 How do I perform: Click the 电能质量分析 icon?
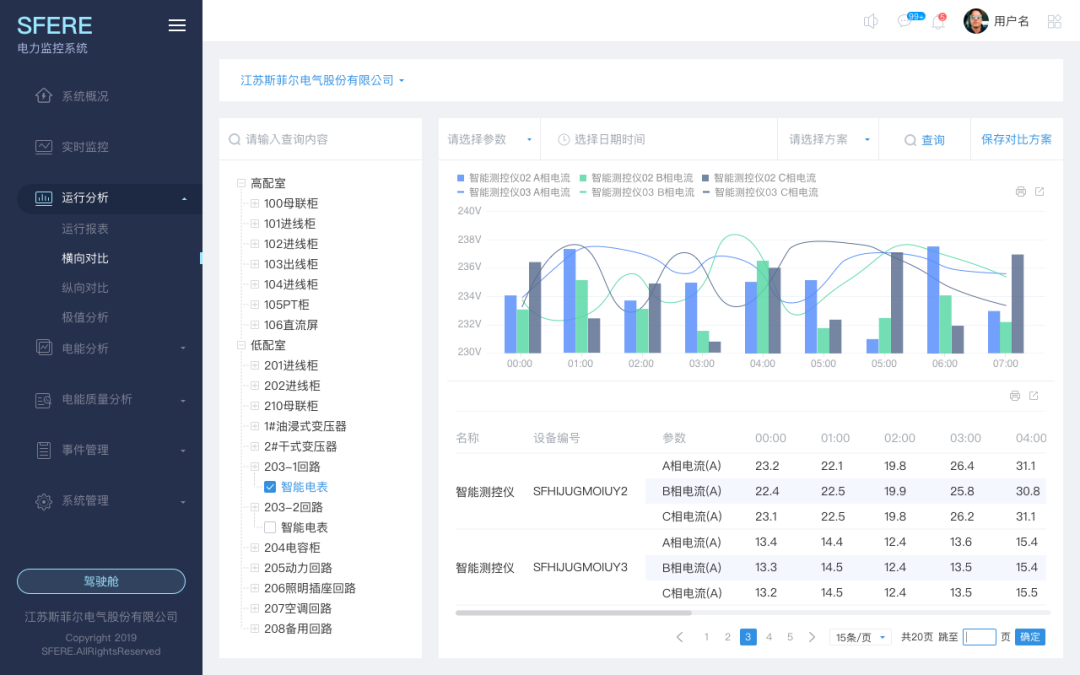(43, 399)
